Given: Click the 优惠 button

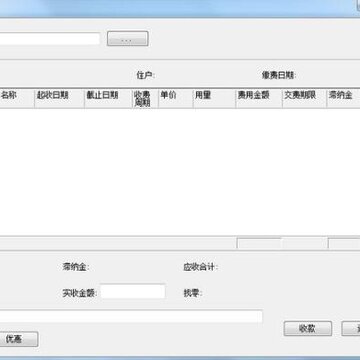Looking at the screenshot, I should pyautogui.click(x=19, y=339).
